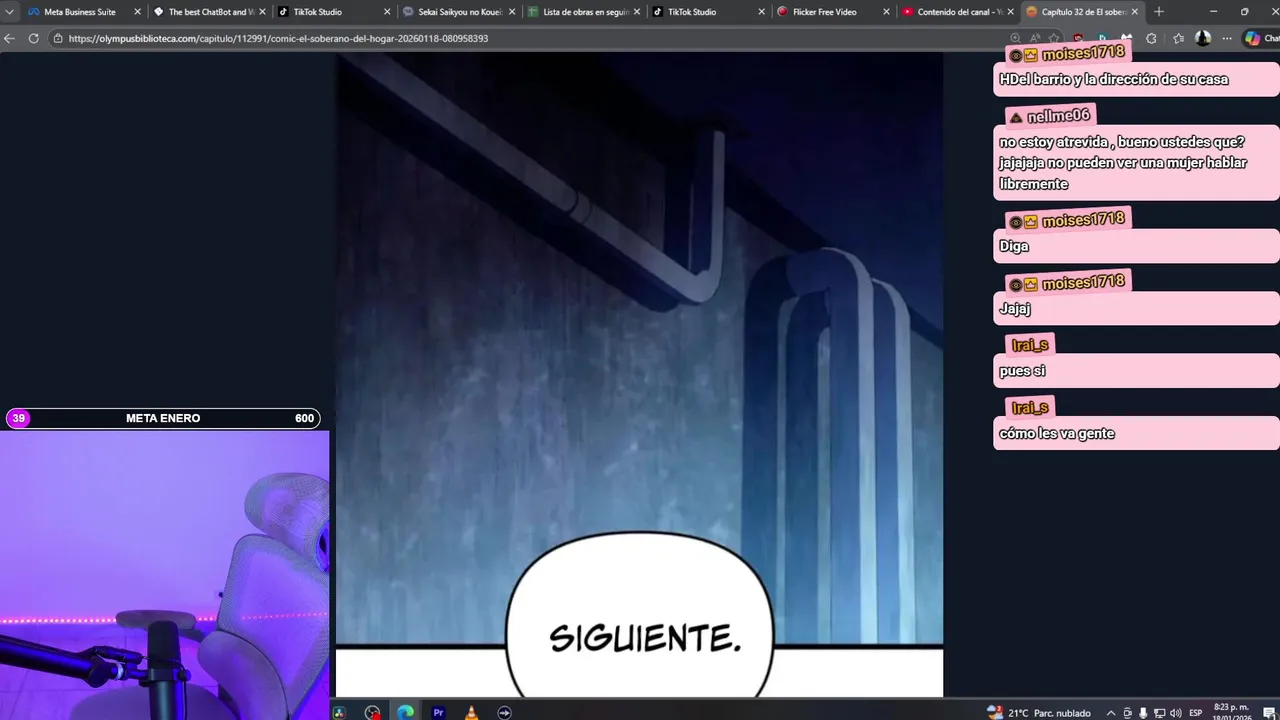Reload the current page
The height and width of the screenshot is (720, 1280).
coord(33,38)
